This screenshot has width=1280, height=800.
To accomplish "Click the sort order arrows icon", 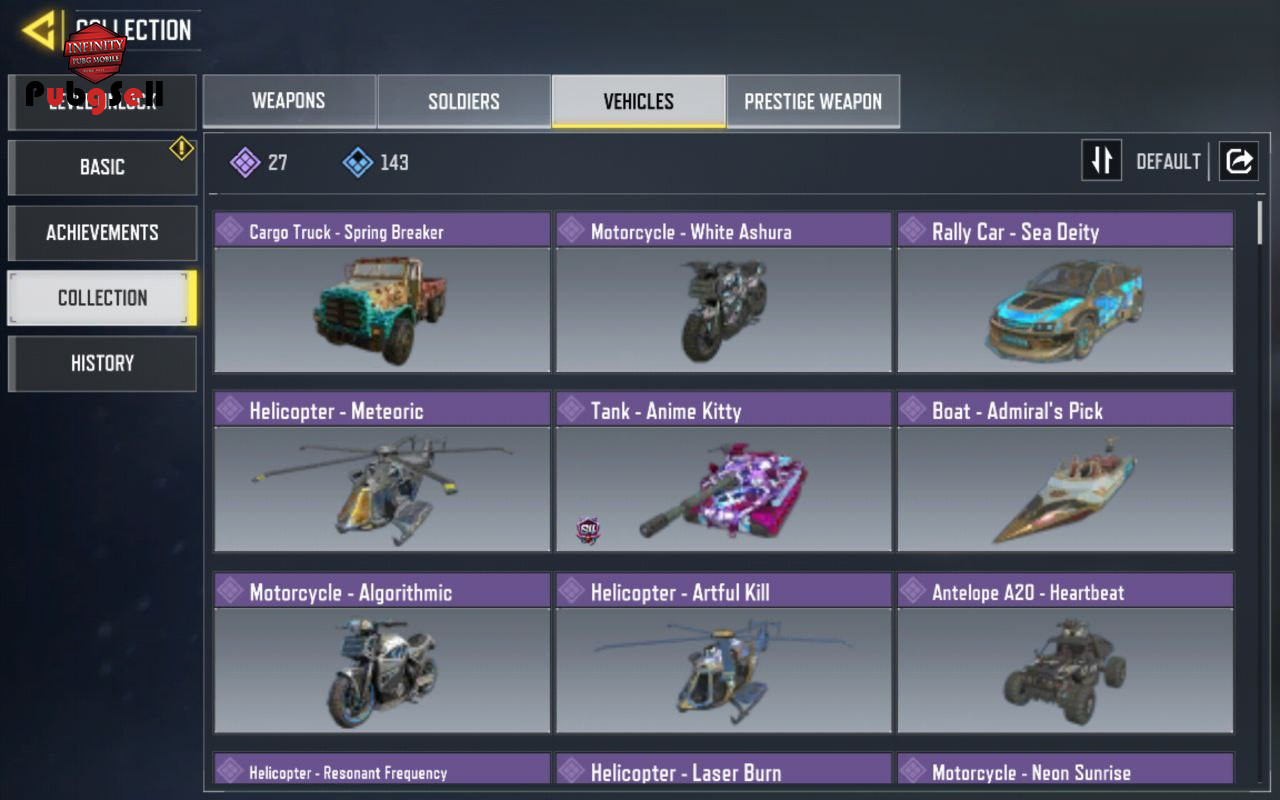I will tap(1101, 161).
